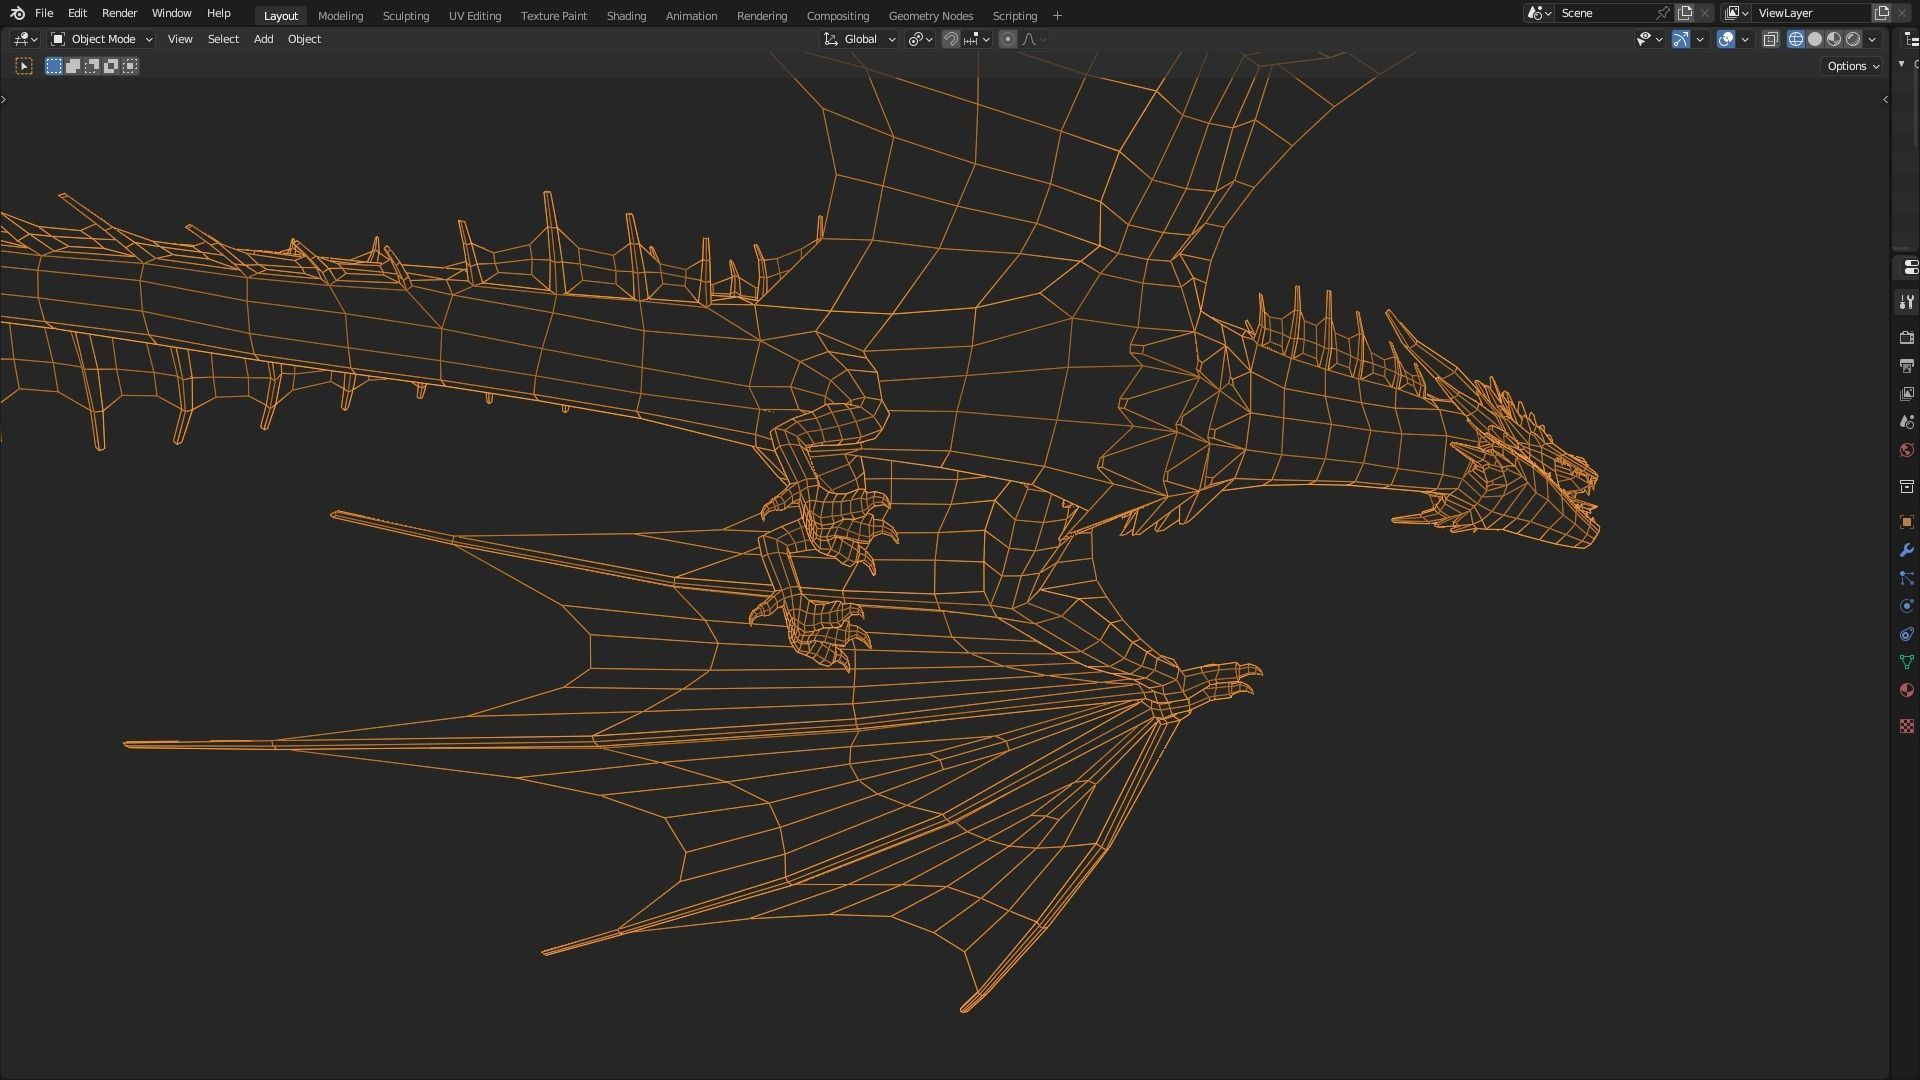Viewport: 1920px width, 1080px height.
Task: Switch to the Scripting workspace tab
Action: coord(1014,16)
